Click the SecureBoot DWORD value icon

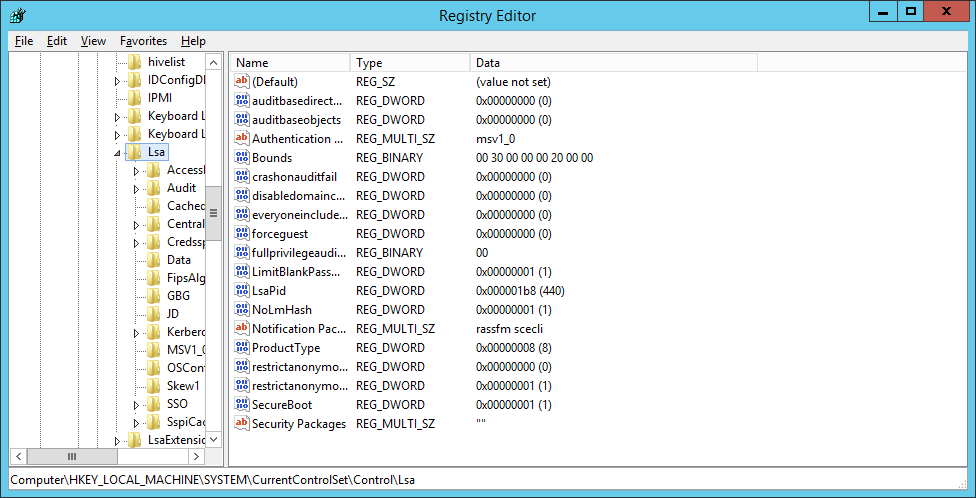241,405
